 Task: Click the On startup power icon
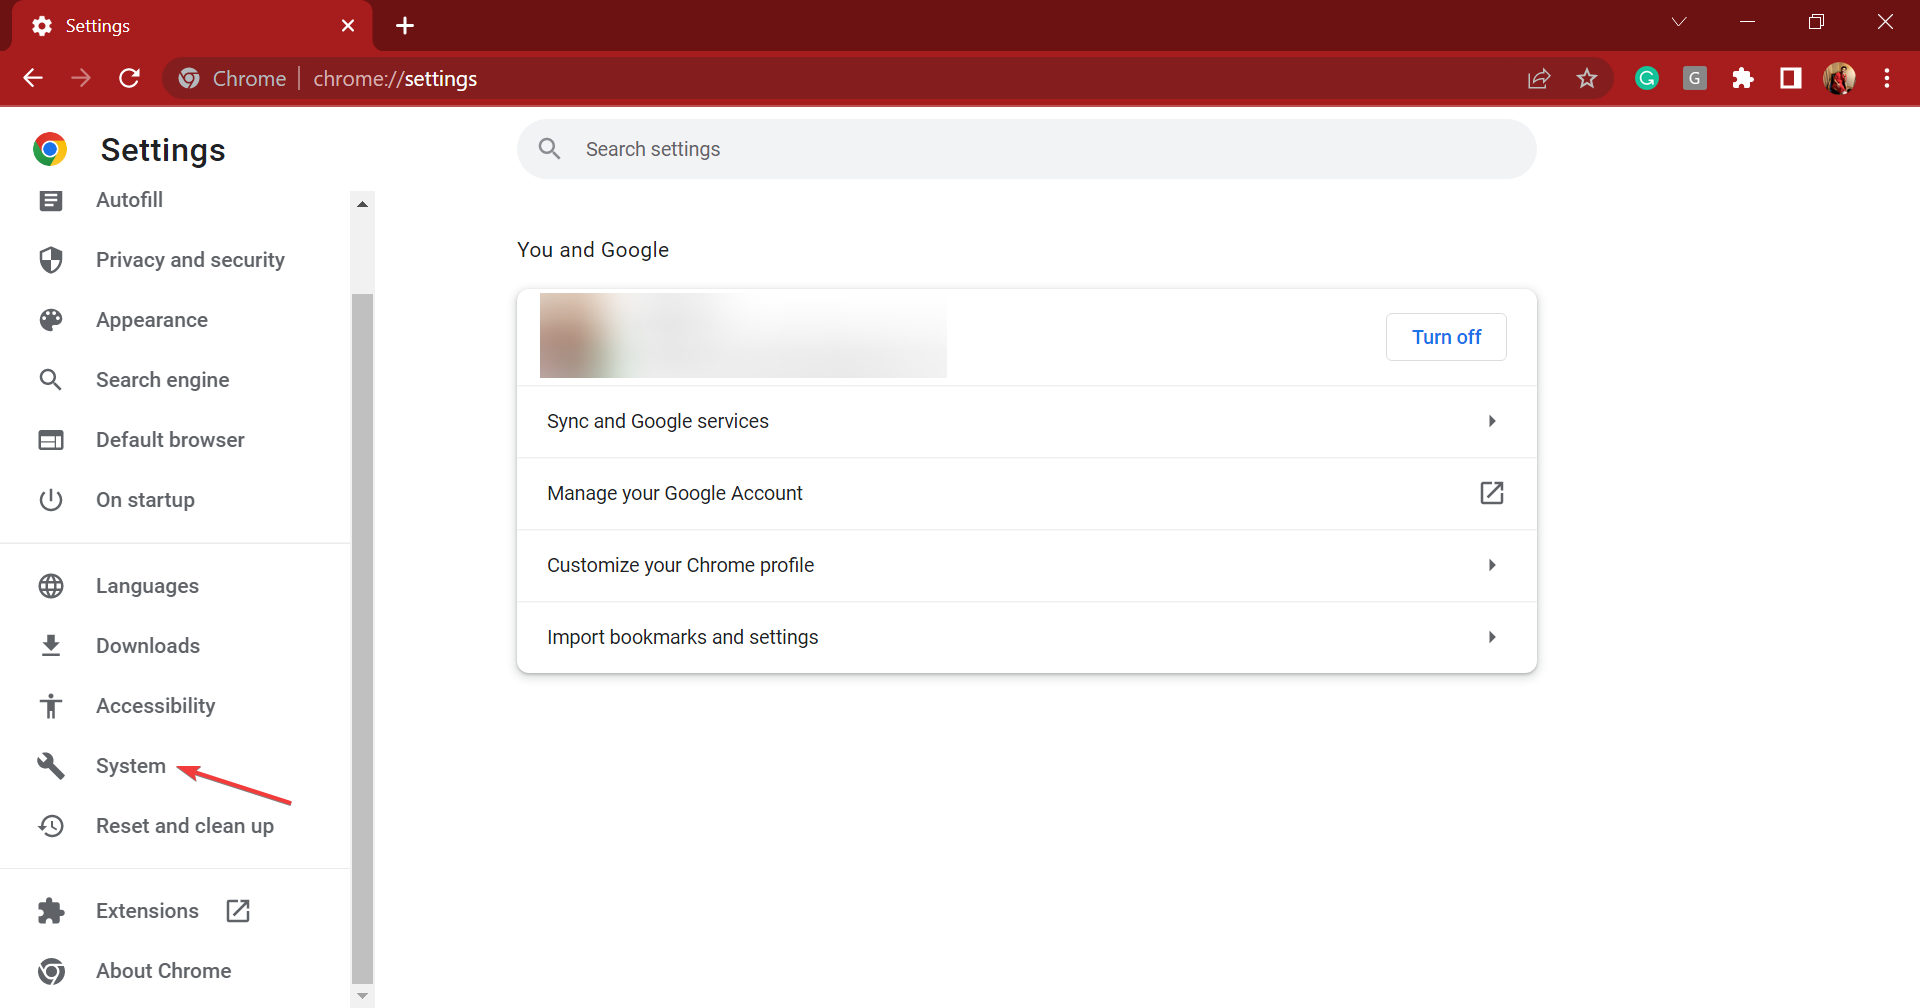click(51, 500)
